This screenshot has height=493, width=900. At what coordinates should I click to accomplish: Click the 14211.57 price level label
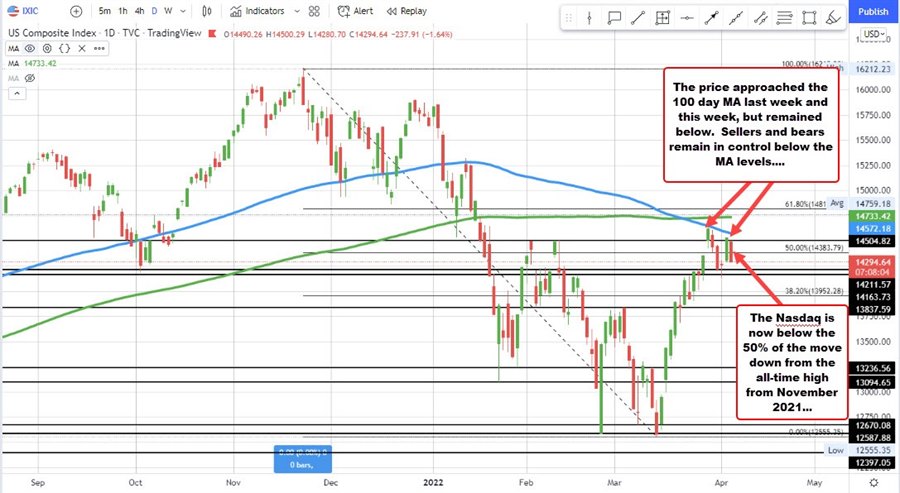[873, 285]
